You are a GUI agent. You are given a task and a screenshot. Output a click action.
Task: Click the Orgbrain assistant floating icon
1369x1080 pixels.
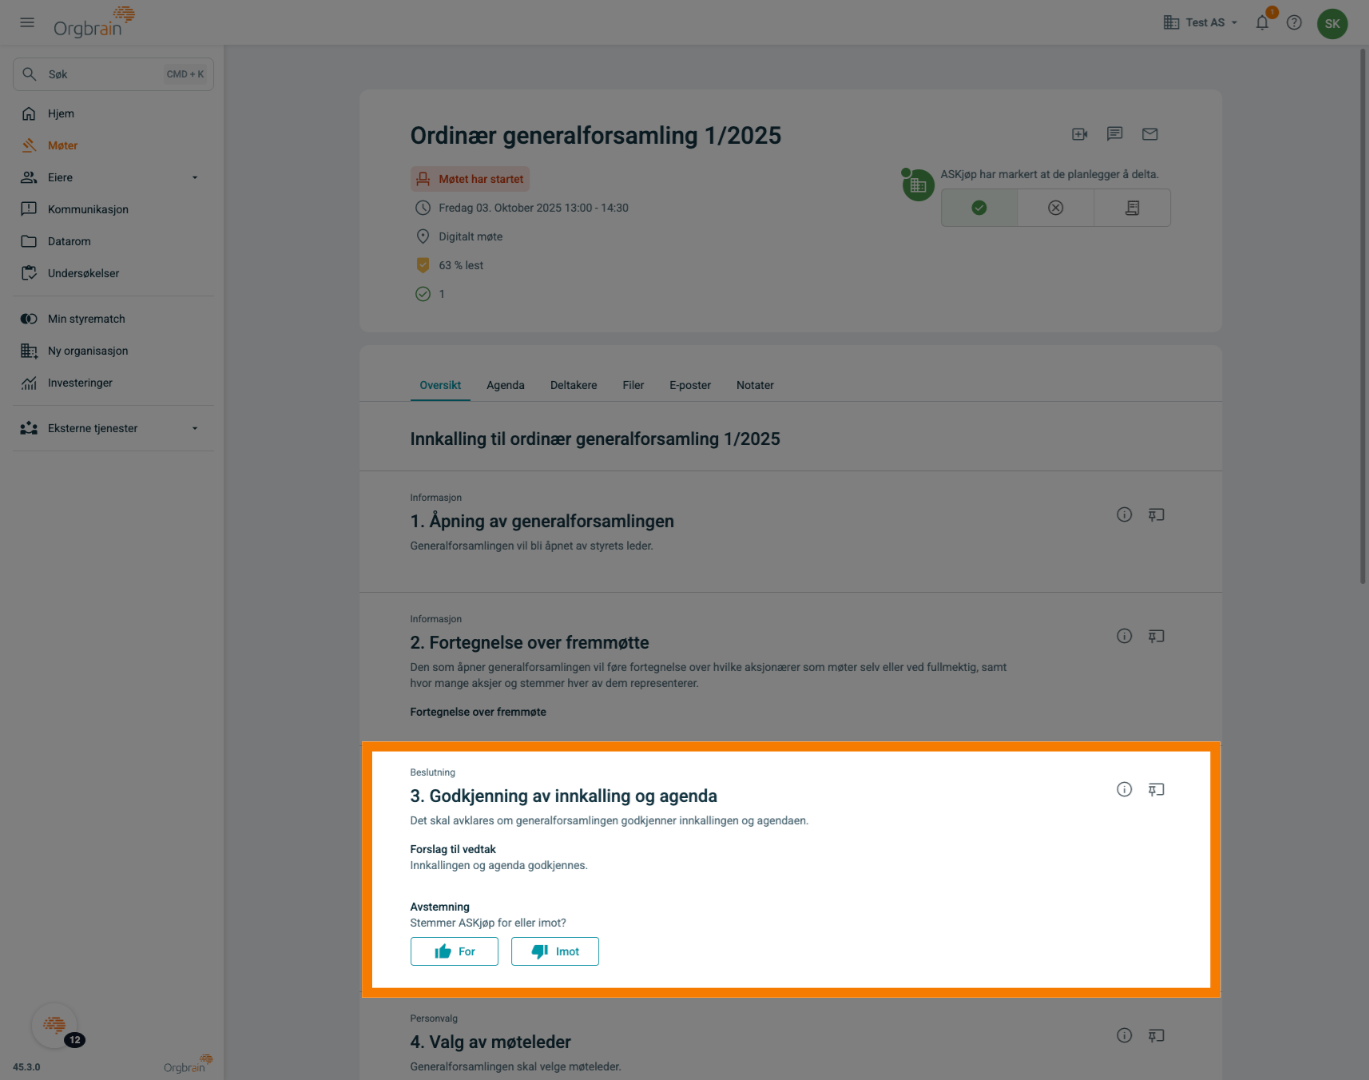(x=55, y=1025)
